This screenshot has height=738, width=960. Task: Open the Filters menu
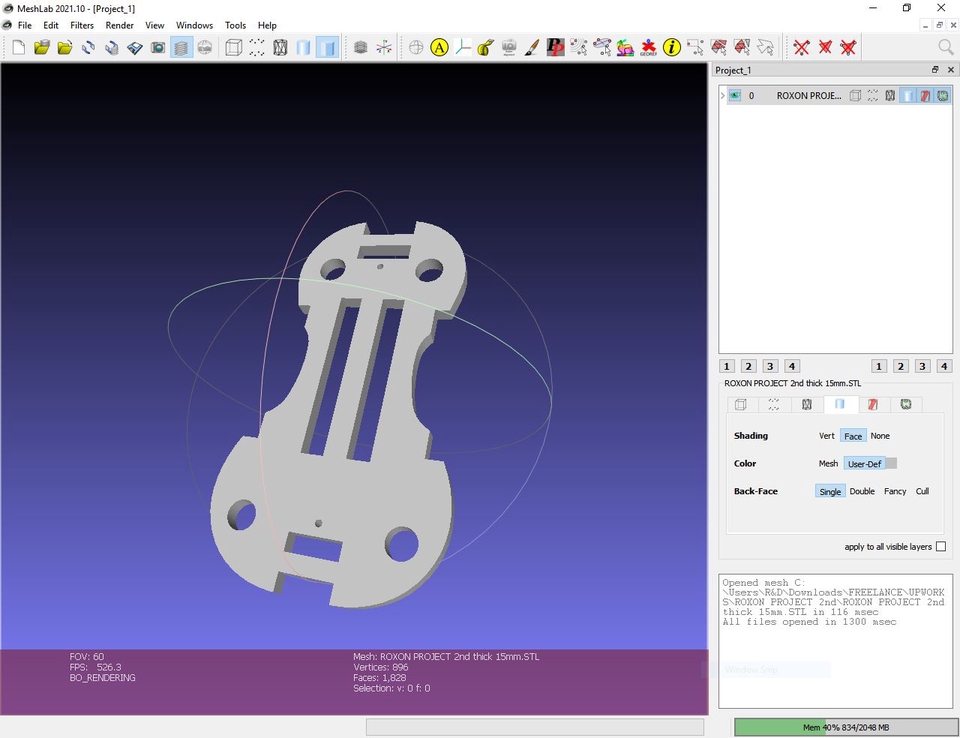point(81,25)
